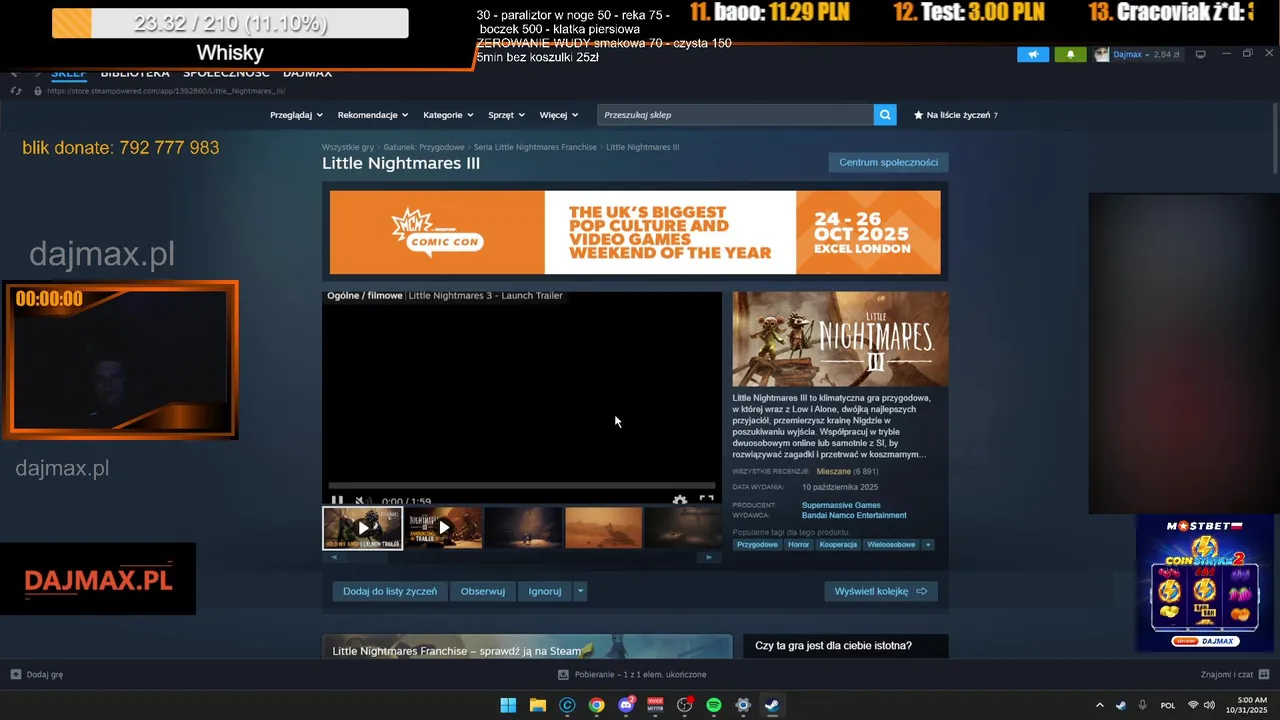The width and height of the screenshot is (1280, 720).
Task: Expand the Więcej menu
Action: tap(559, 115)
